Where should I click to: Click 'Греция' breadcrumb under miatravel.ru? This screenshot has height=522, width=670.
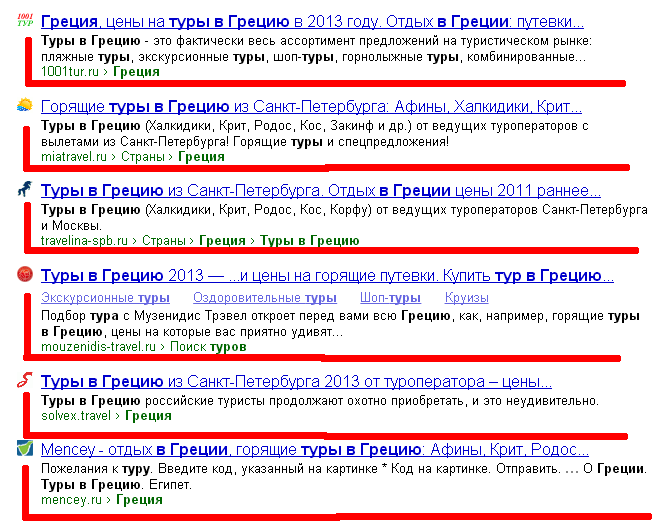[201, 156]
